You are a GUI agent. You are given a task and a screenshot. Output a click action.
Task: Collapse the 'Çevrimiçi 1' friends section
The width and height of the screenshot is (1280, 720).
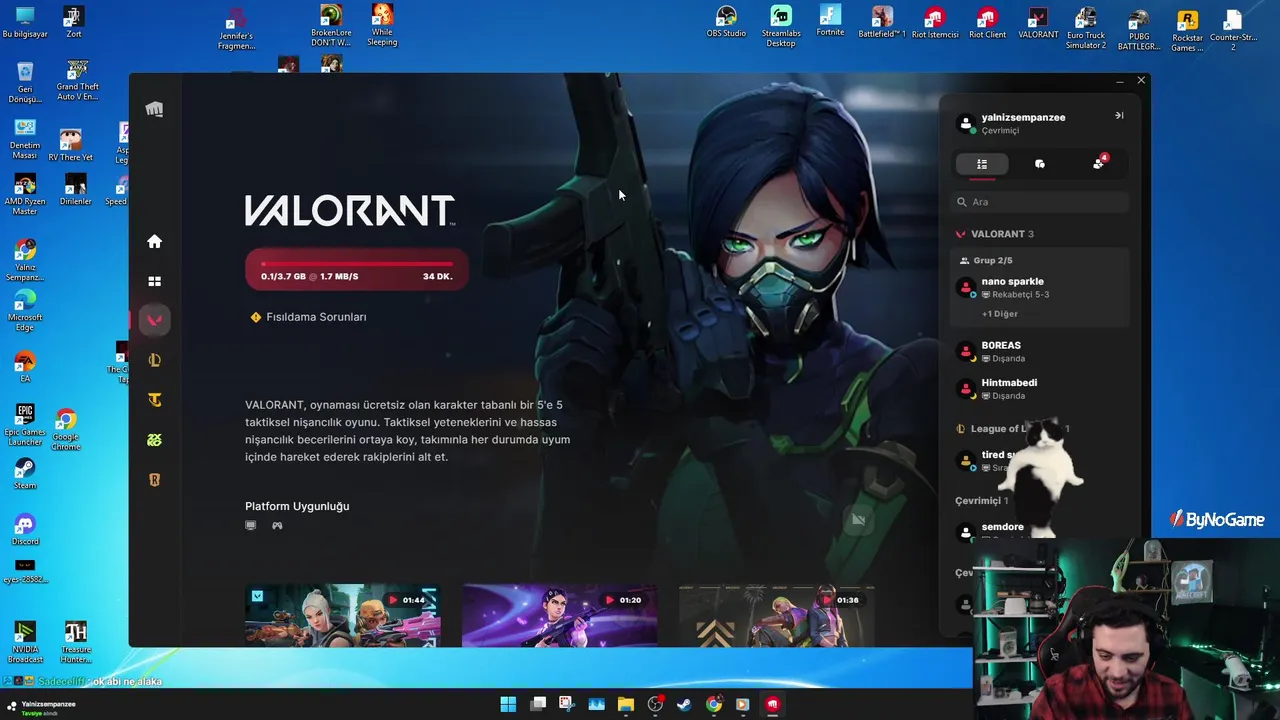pyautogui.click(x=982, y=500)
